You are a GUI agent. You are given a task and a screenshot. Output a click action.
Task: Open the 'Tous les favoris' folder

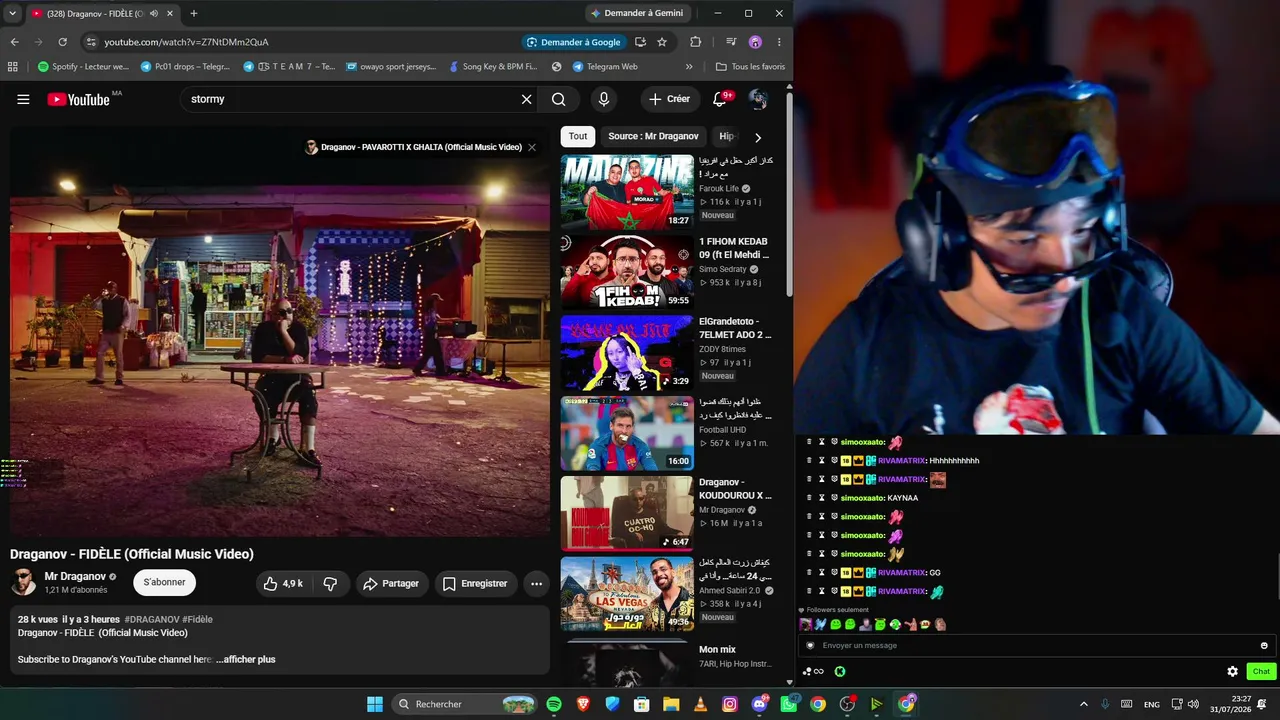click(750, 67)
